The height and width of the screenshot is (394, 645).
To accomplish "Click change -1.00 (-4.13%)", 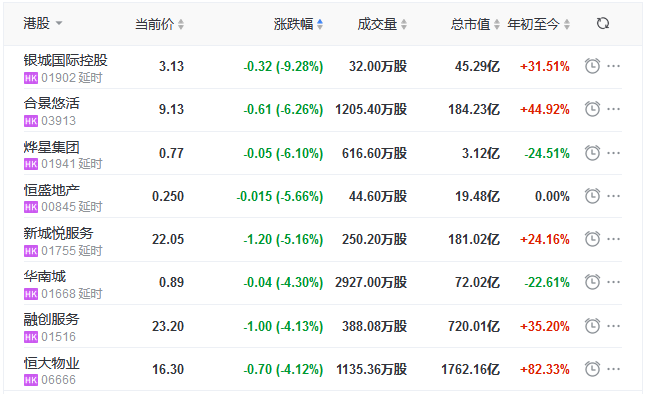I will [x=283, y=326].
